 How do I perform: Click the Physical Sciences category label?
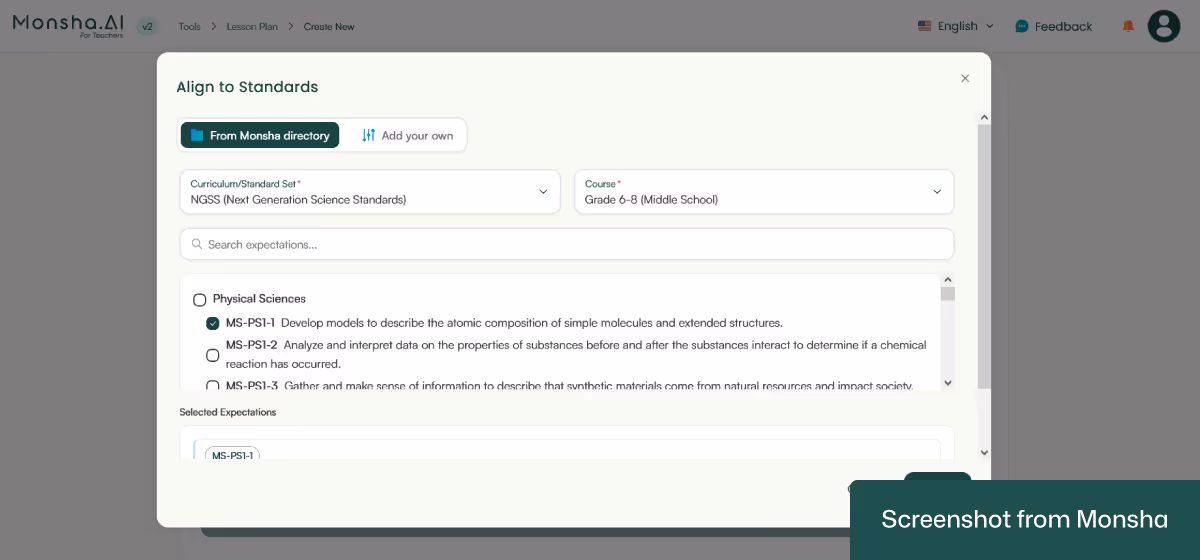tap(259, 299)
